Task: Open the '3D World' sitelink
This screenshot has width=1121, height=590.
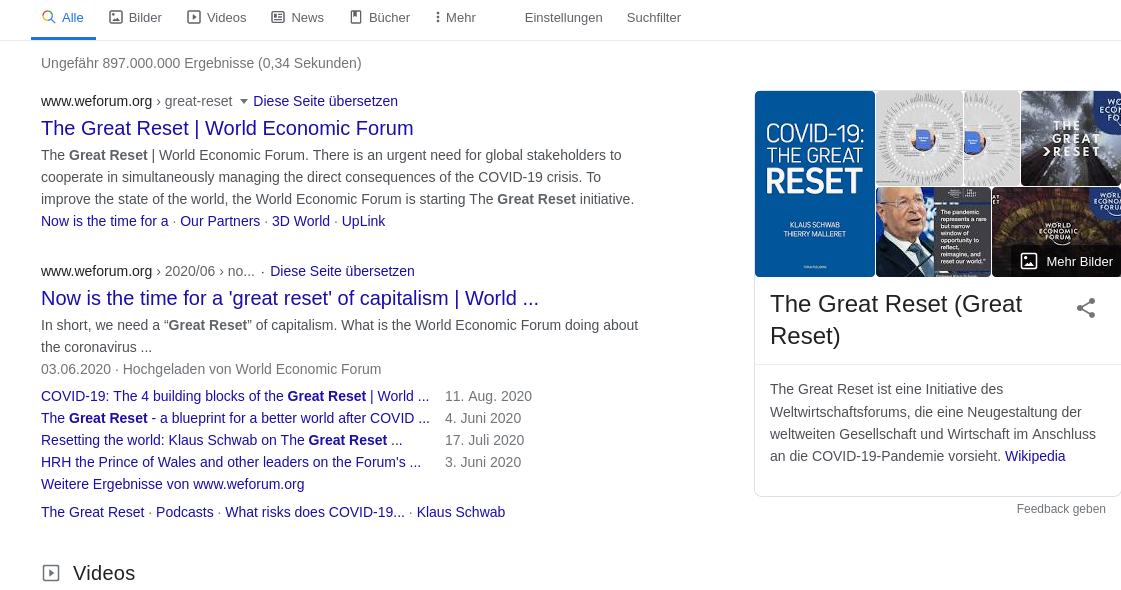Action: click(301, 221)
